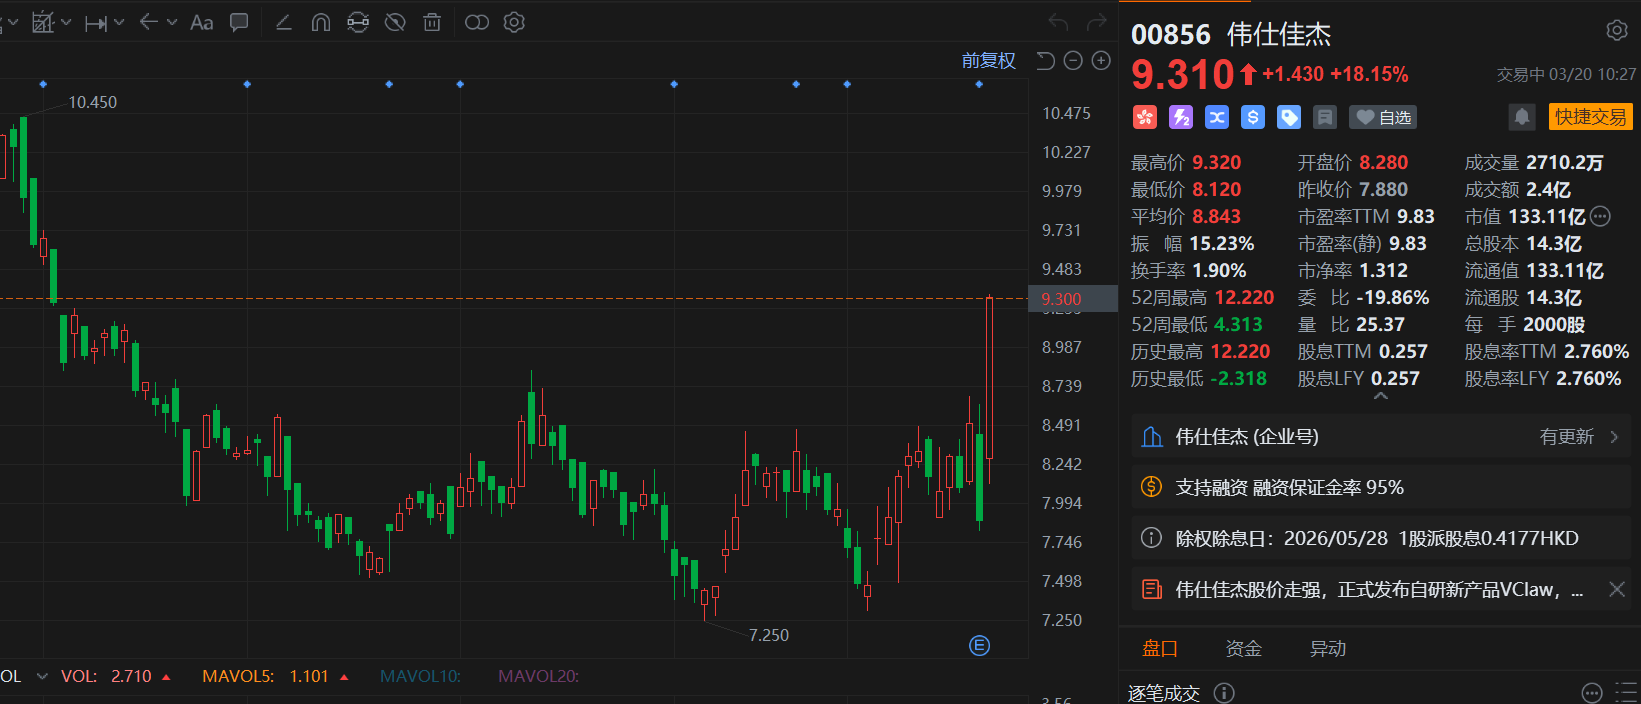Select the text annotation tool (Aa)
The width and height of the screenshot is (1641, 704).
pos(201,22)
